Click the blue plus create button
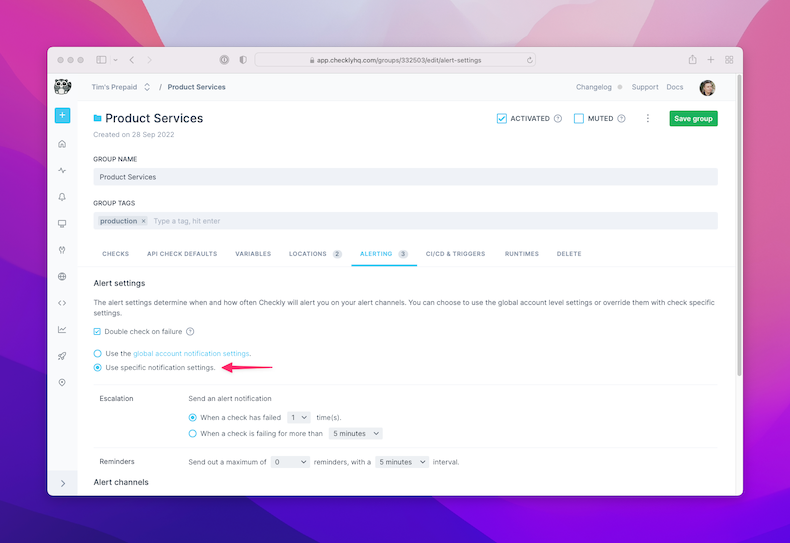790x543 pixels. pyautogui.click(x=62, y=116)
